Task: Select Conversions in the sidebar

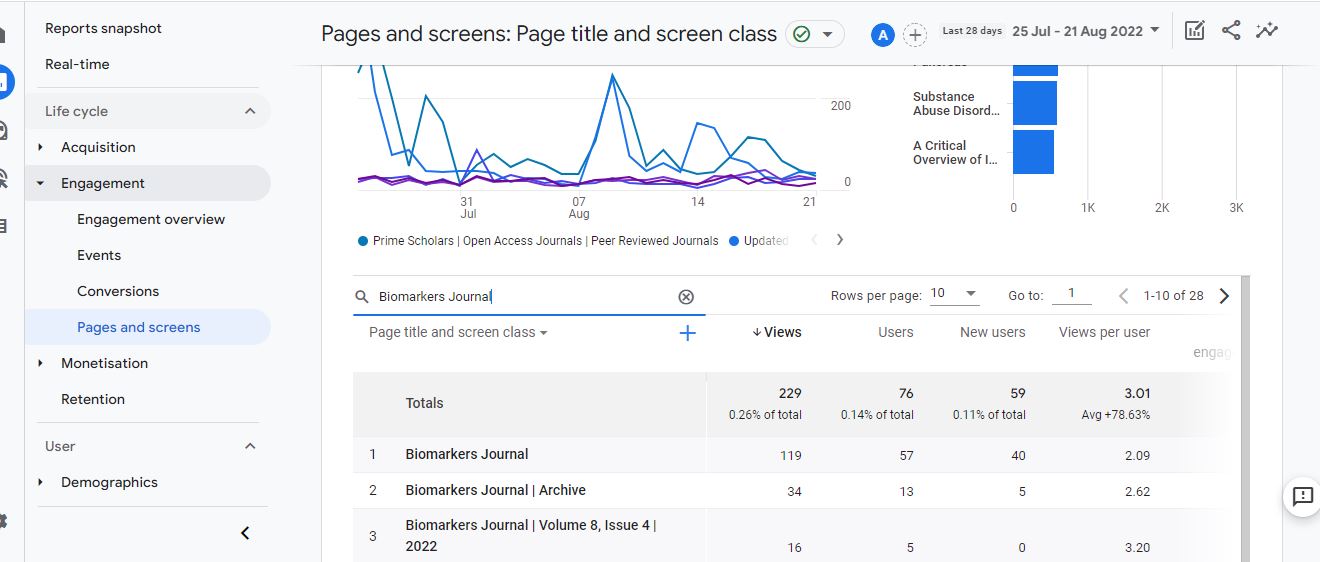Action: tap(118, 291)
